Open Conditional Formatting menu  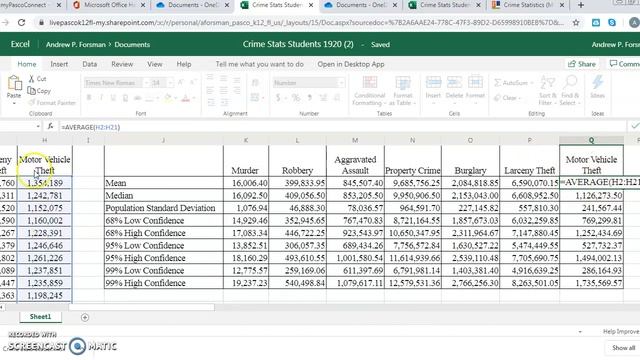coord(369,90)
